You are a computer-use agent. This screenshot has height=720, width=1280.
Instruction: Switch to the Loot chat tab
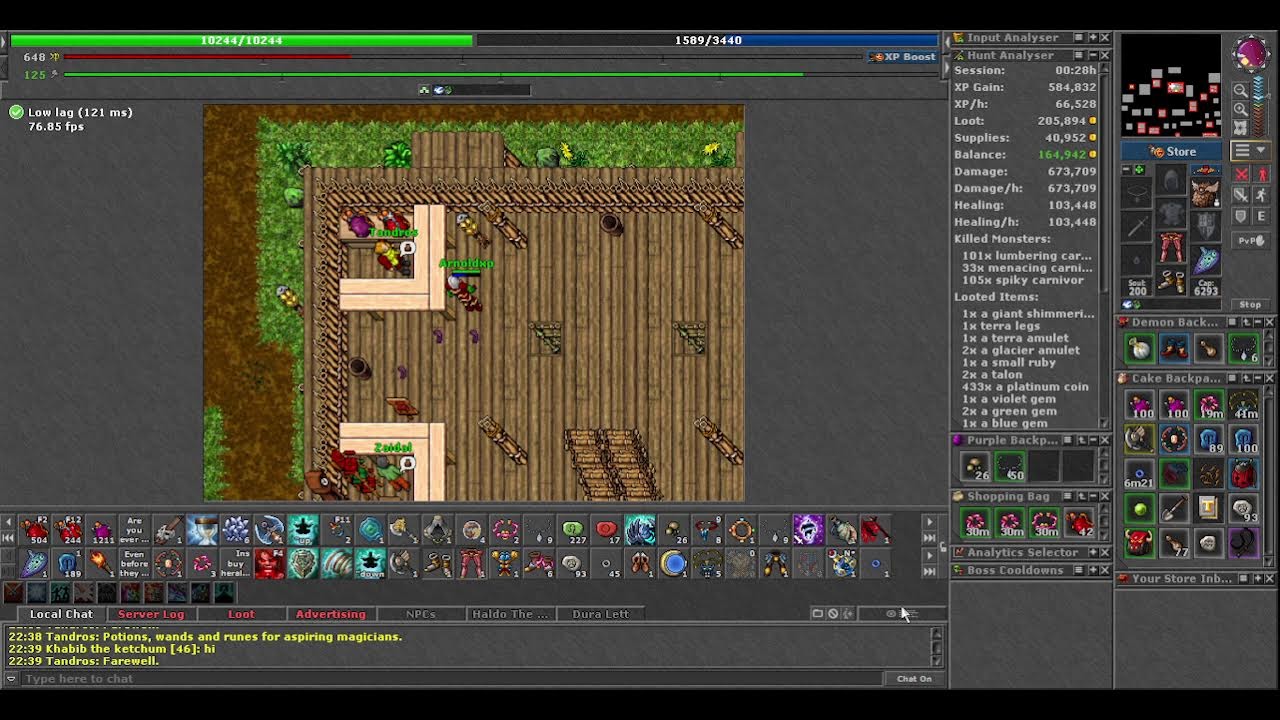[241, 614]
